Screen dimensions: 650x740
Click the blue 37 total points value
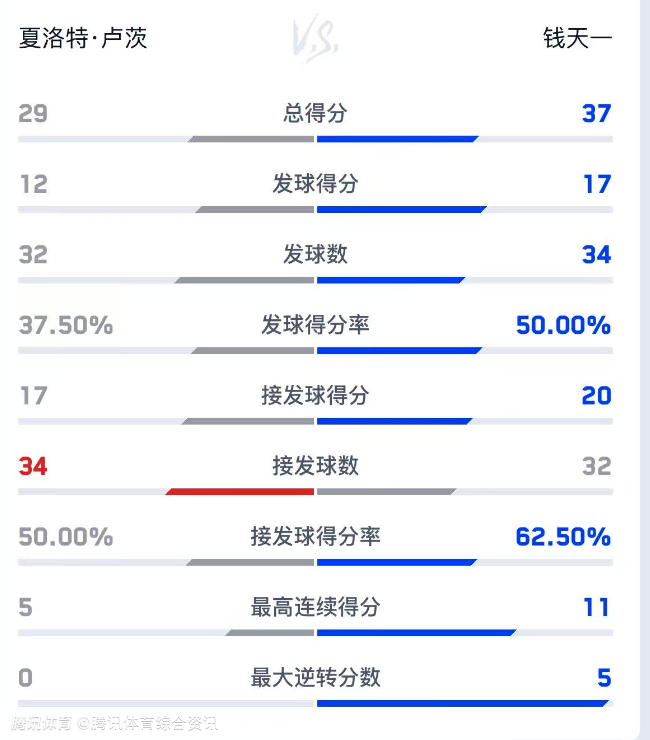[596, 113]
